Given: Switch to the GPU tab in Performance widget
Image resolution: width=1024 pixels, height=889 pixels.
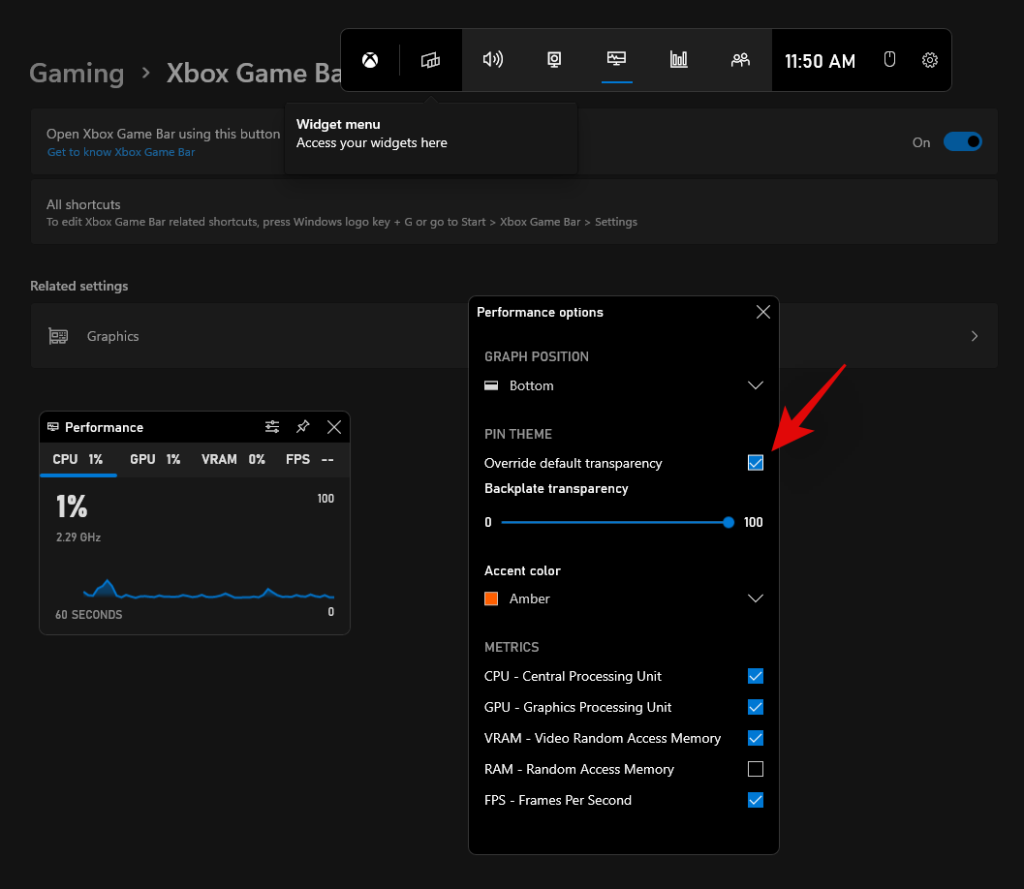Looking at the screenshot, I should (x=155, y=459).
